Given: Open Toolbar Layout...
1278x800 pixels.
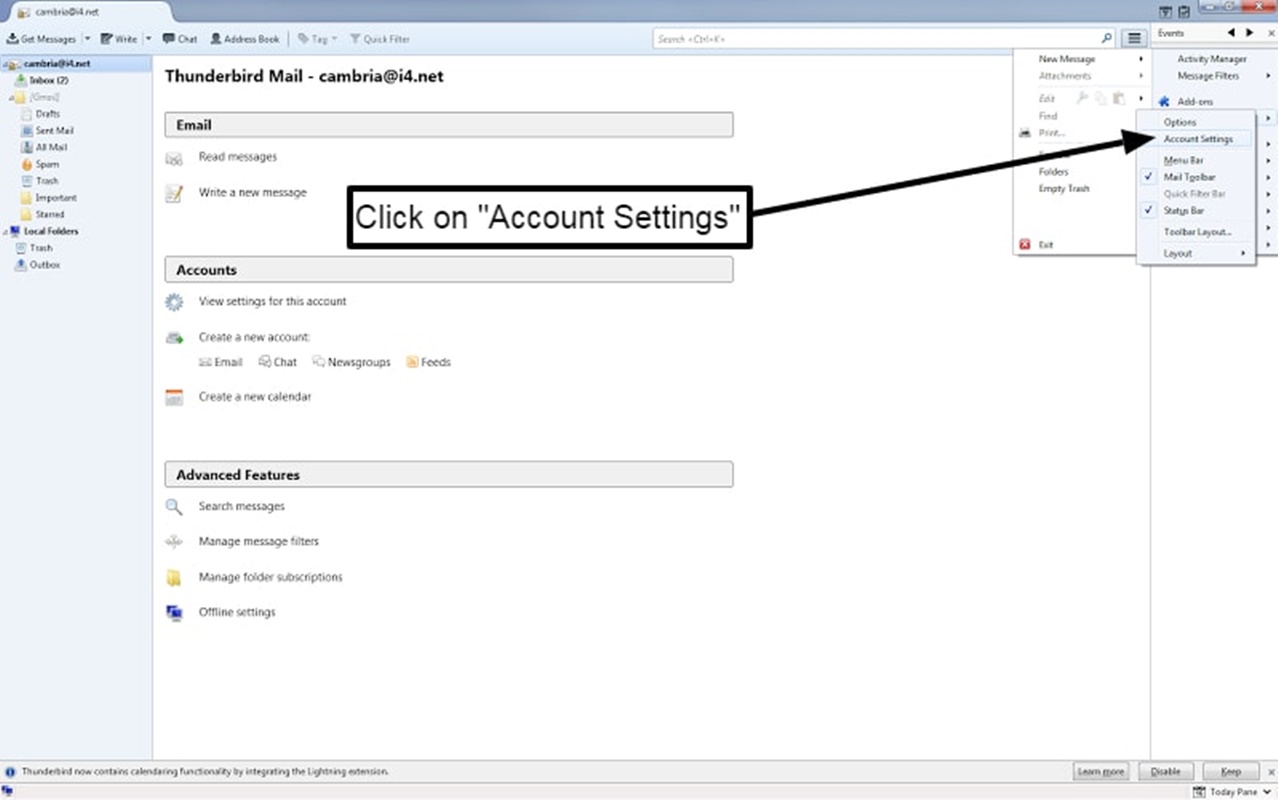Looking at the screenshot, I should pos(1196,232).
